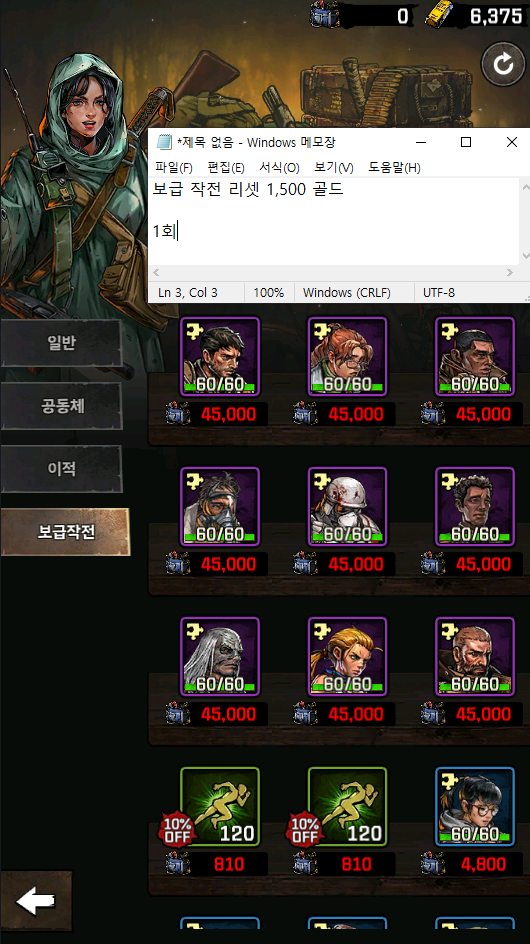Choose the glasses girl blue-framed portrait
Screen dimensions: 530x944
tap(475, 807)
